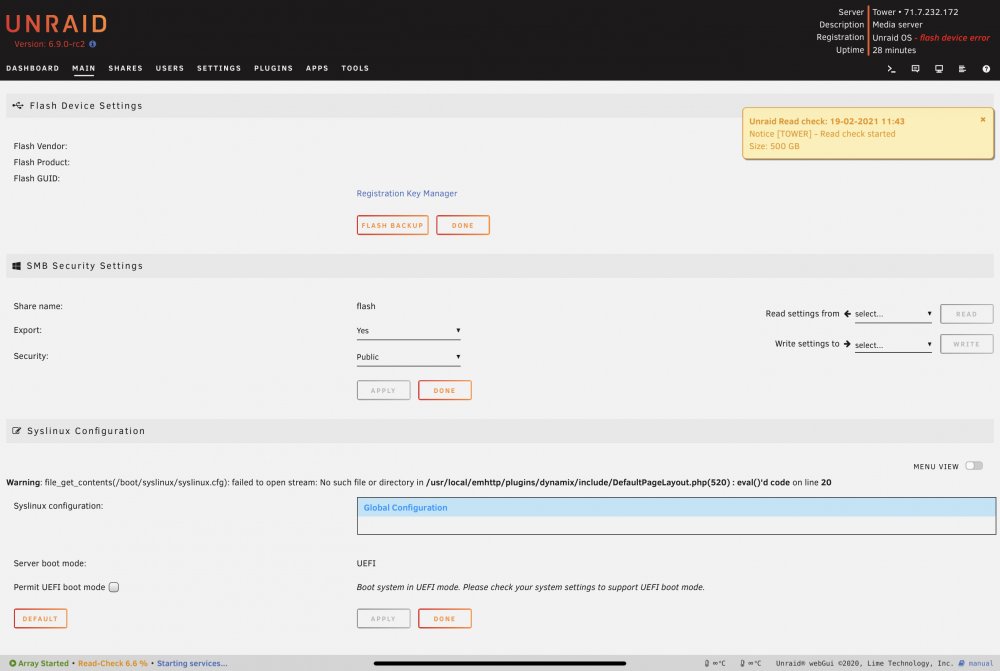Open the Tools tab
This screenshot has width=1000, height=671.
[x=355, y=68]
